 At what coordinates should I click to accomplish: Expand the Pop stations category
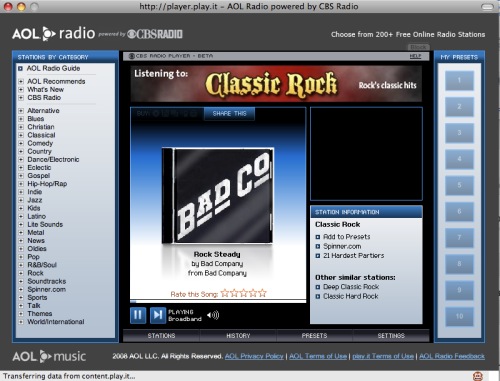point(21,257)
